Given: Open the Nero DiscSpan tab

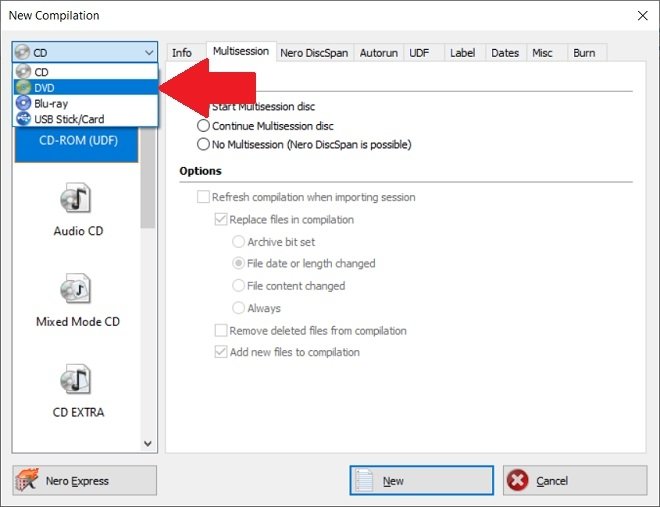Looking at the screenshot, I should [x=314, y=53].
